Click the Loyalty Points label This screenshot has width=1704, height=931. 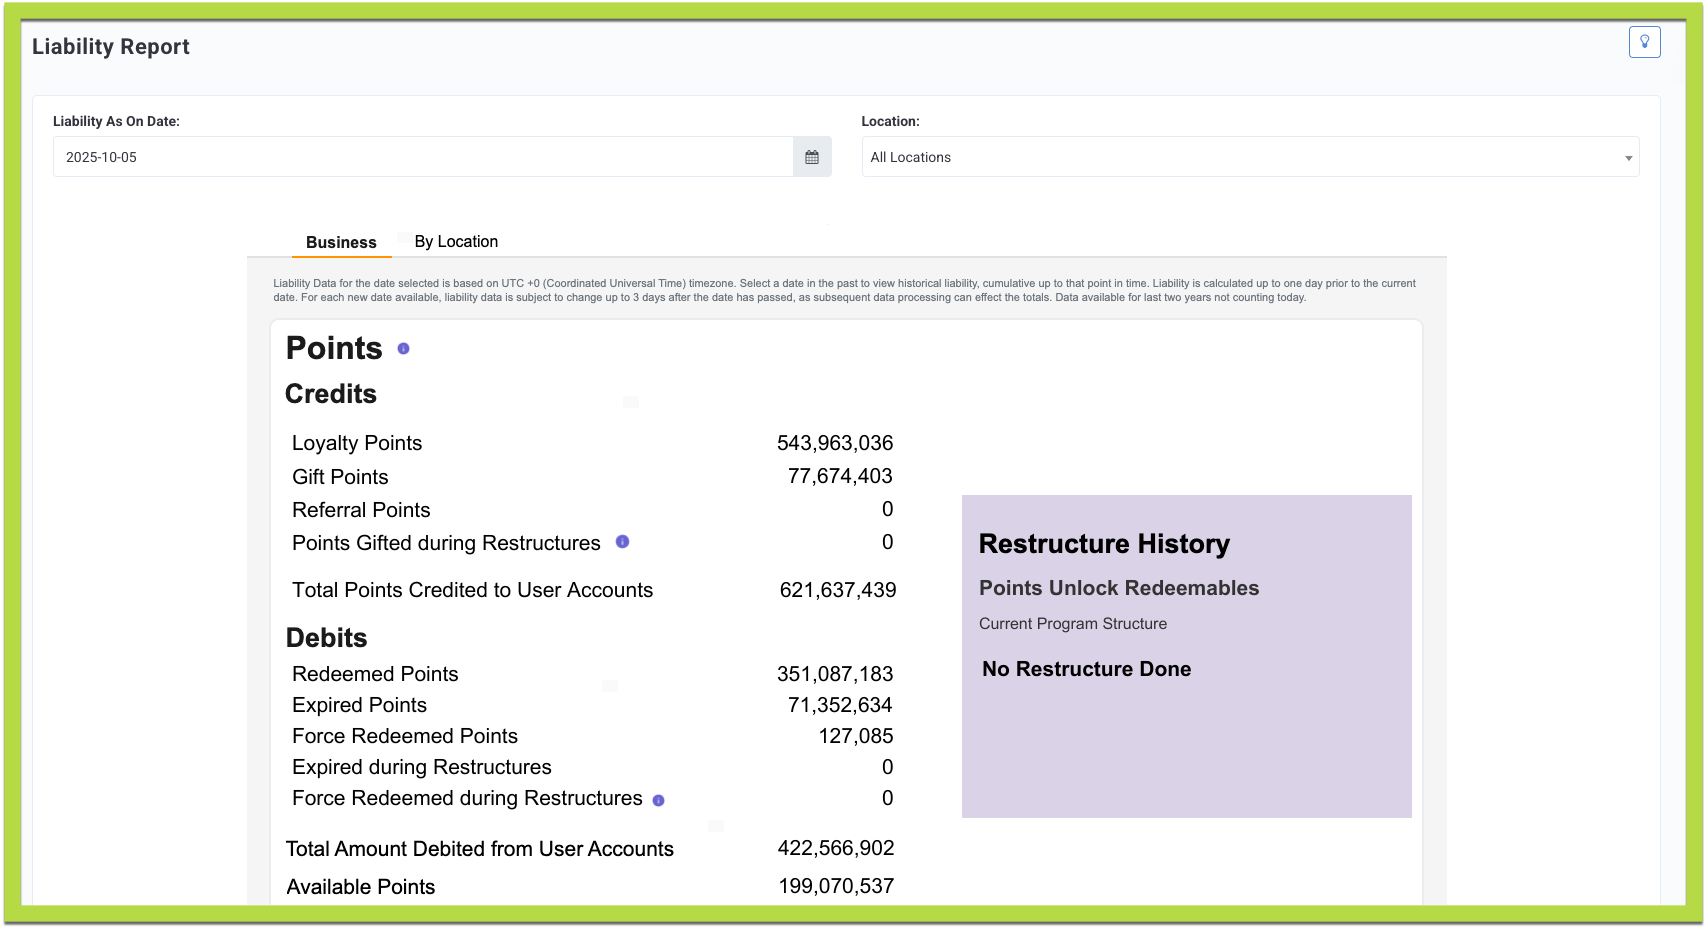[357, 443]
